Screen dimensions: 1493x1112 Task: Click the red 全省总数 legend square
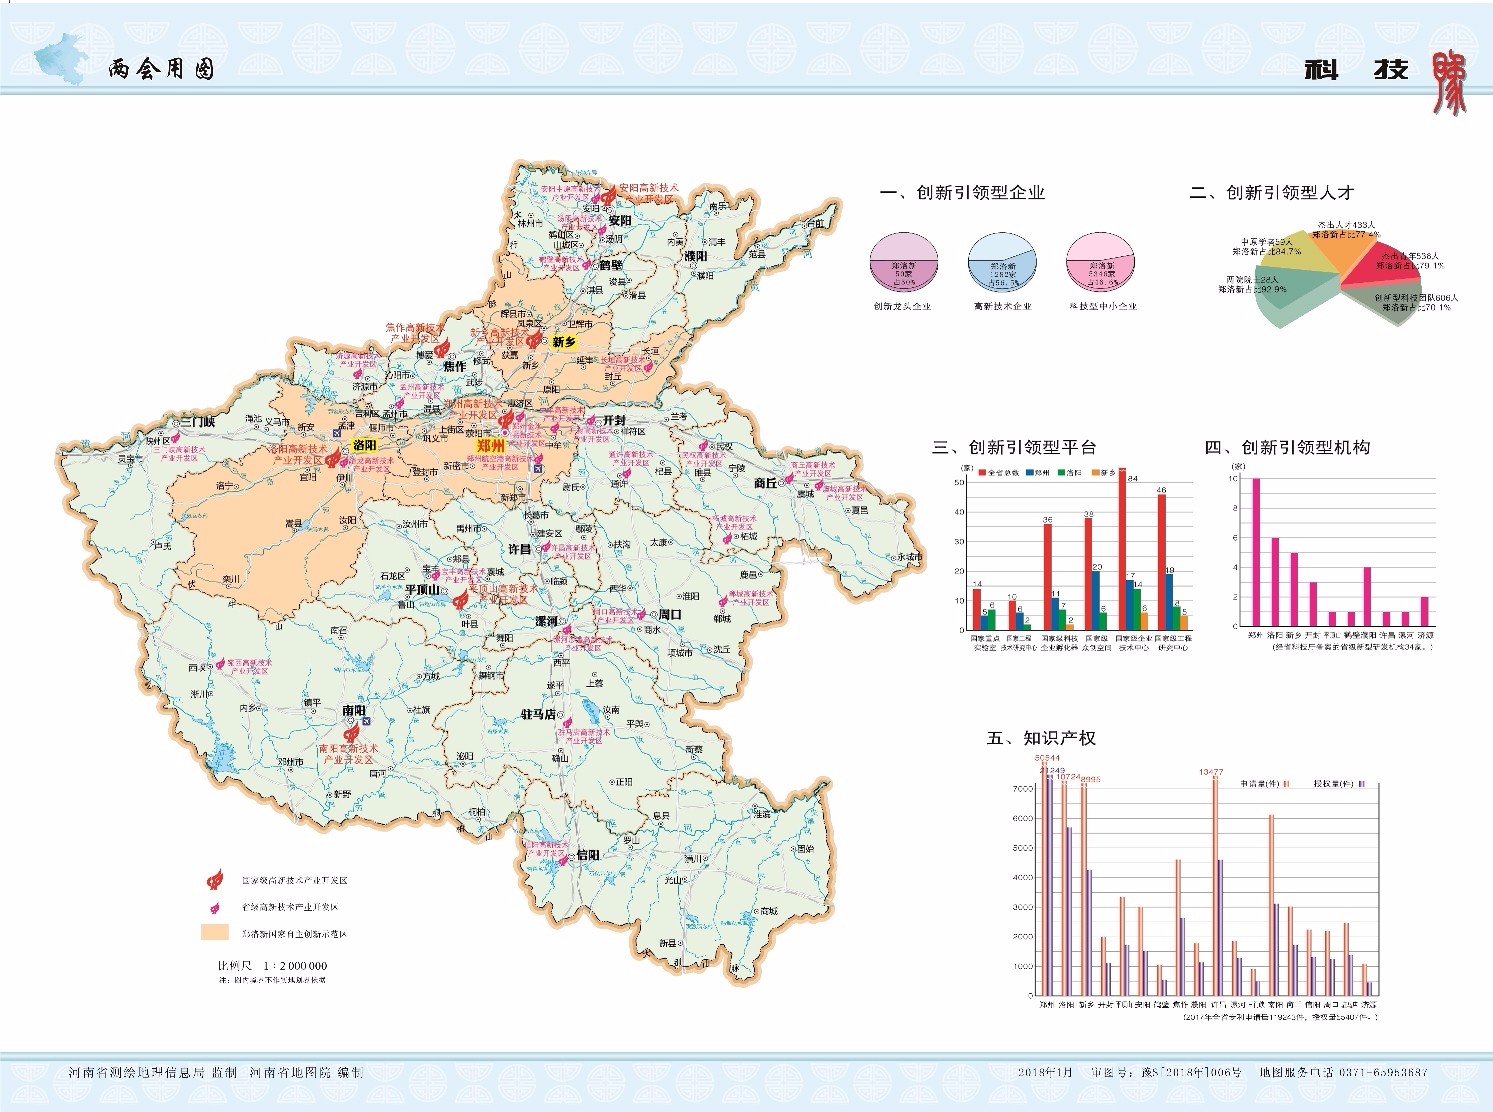[982, 472]
